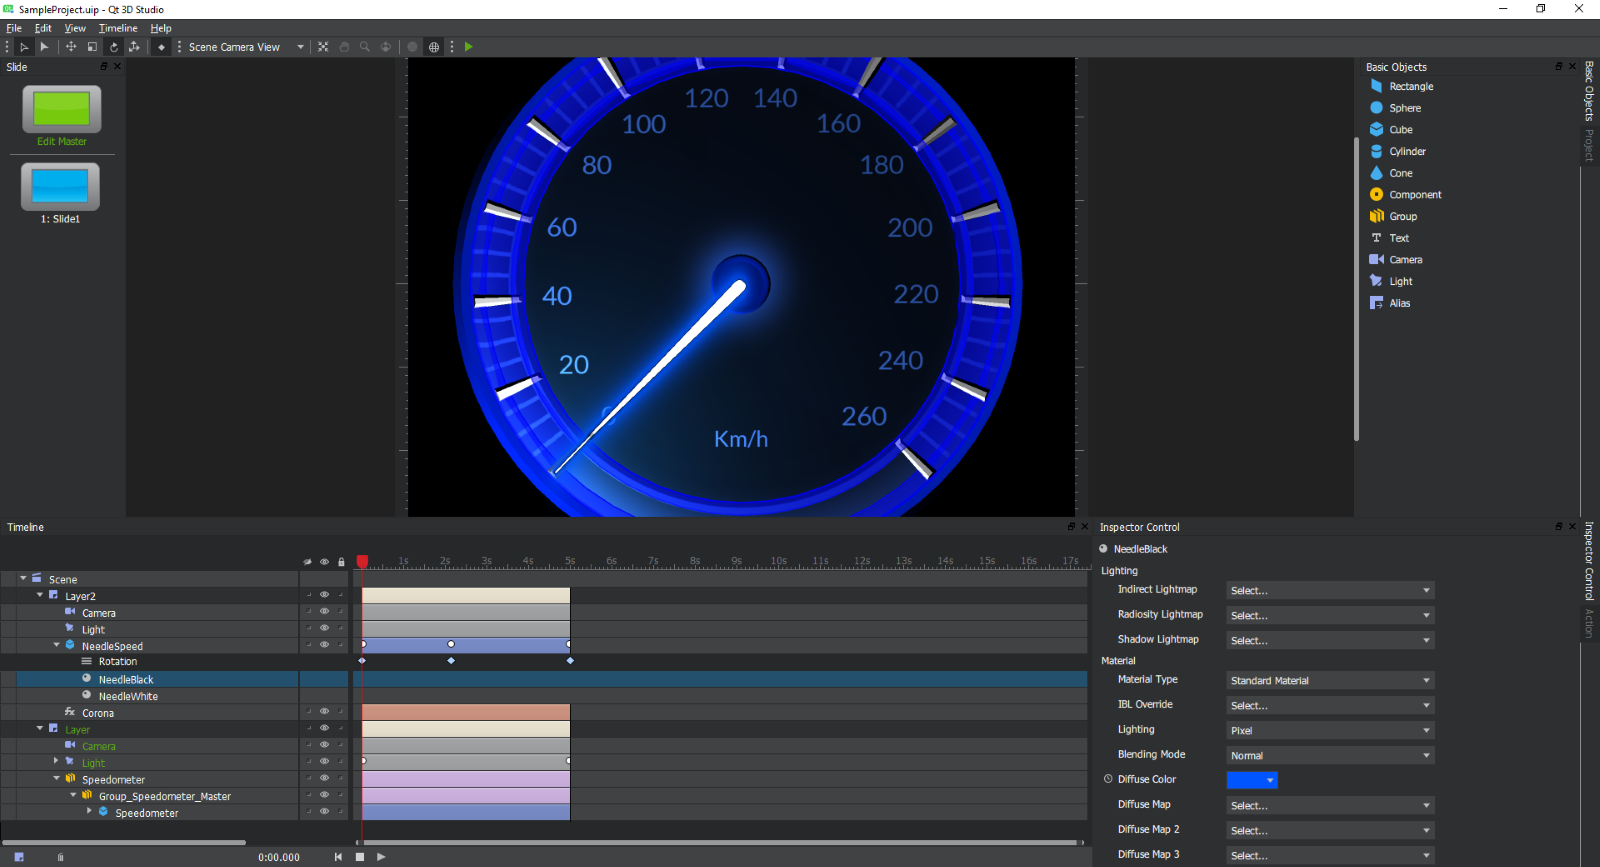Screen dimensions: 1600x867
Task: Hide the NeedleSpeed object via eye icon
Action: [324, 645]
